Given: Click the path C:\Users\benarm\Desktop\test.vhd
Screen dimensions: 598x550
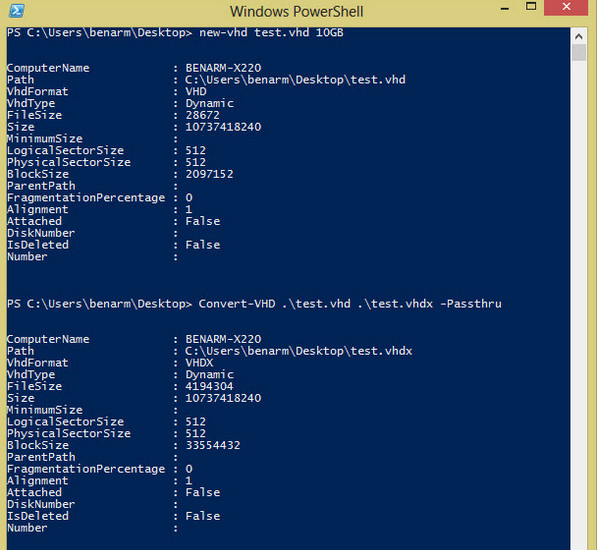Looking at the screenshot, I should pos(295,80).
